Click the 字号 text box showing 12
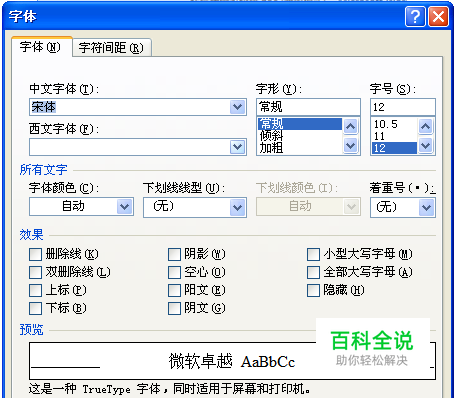Screen dimensions: 455x398 403,107
